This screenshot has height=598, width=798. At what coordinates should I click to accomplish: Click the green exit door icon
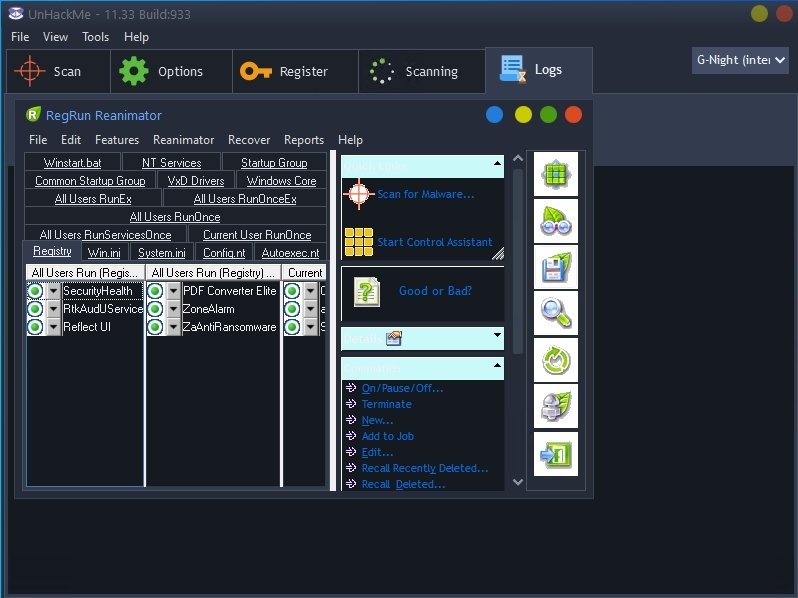point(555,454)
